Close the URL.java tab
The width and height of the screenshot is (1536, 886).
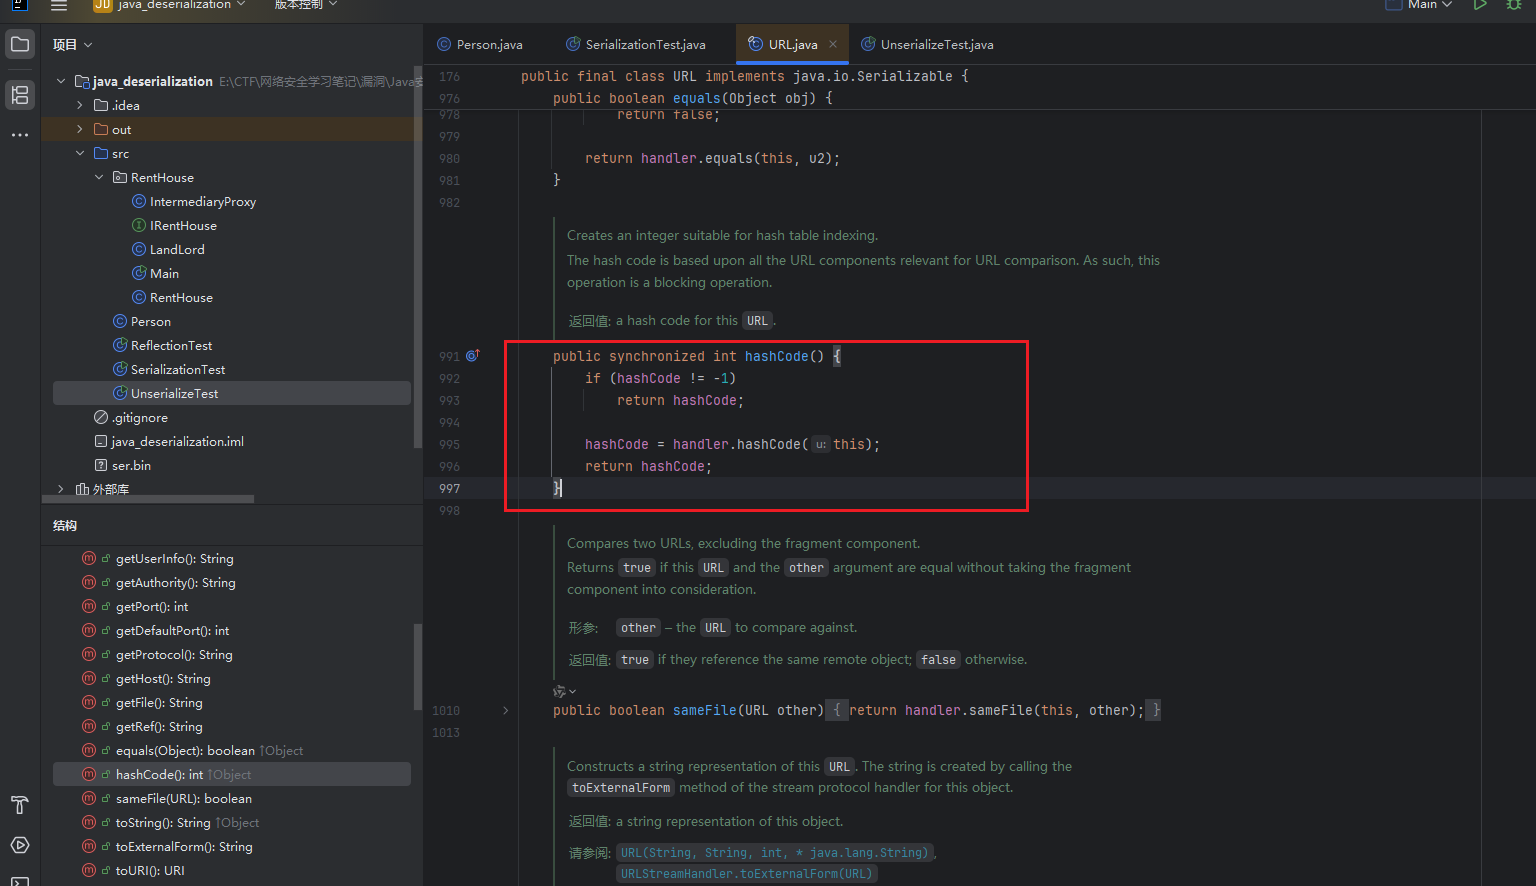(833, 44)
